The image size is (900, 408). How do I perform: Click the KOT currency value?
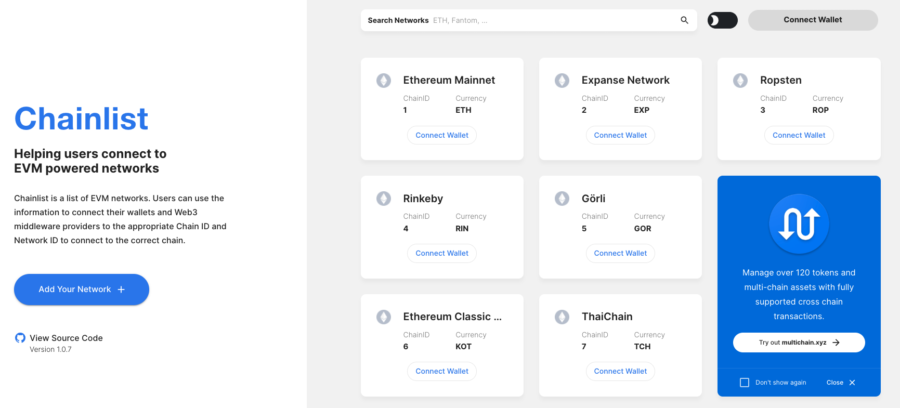pos(464,347)
